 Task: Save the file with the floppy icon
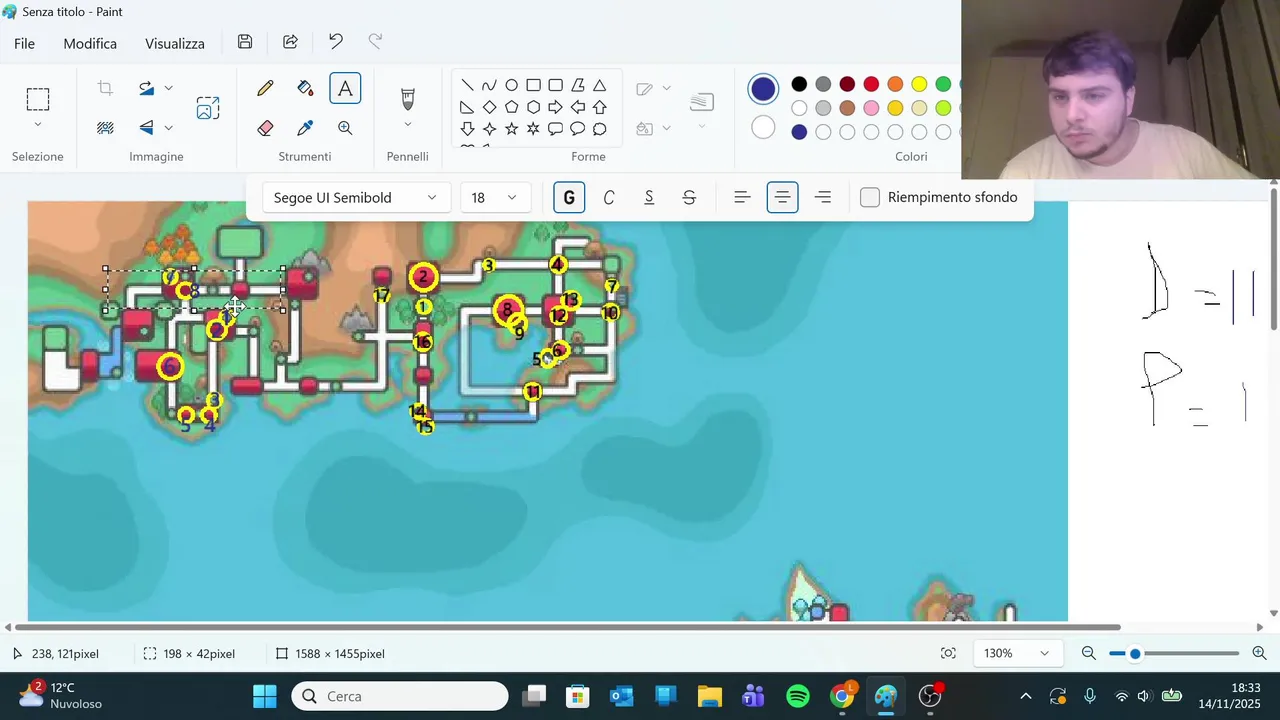pos(245,42)
